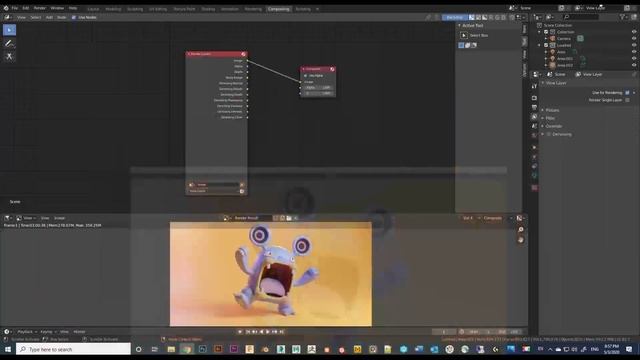Open the node editor Select menu
The image size is (640, 360).
pyautogui.click(x=36, y=17)
